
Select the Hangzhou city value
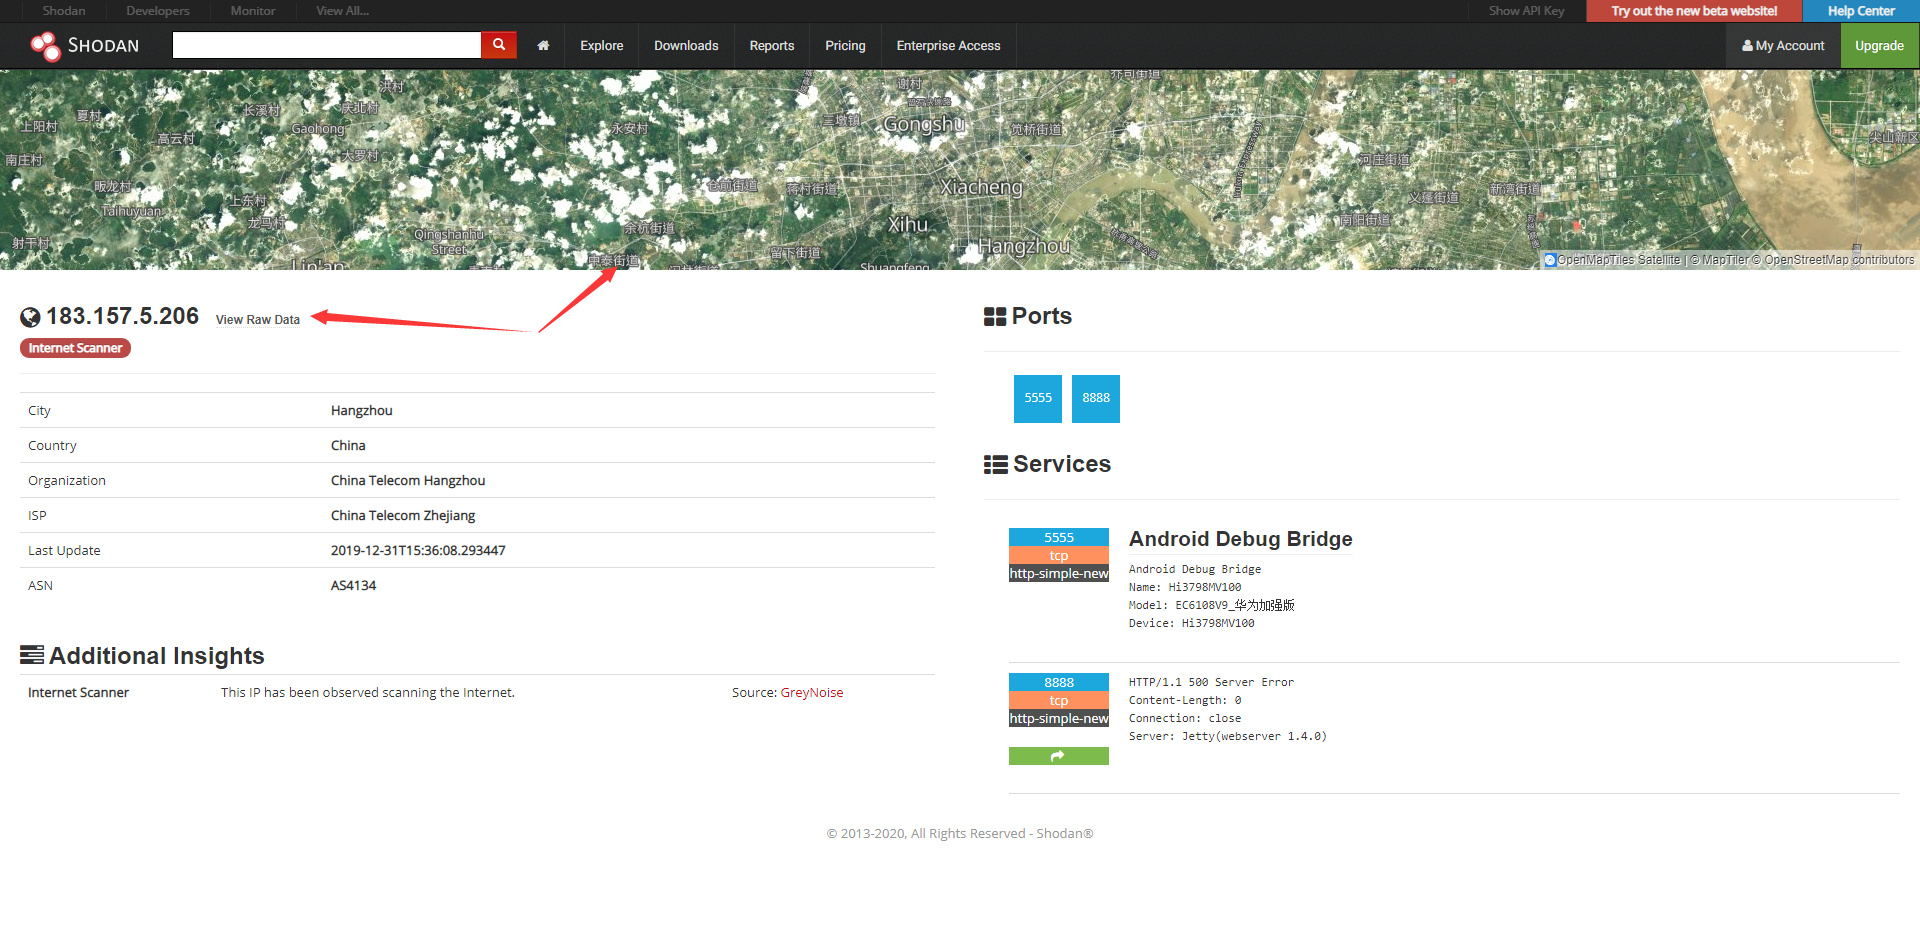click(x=362, y=411)
